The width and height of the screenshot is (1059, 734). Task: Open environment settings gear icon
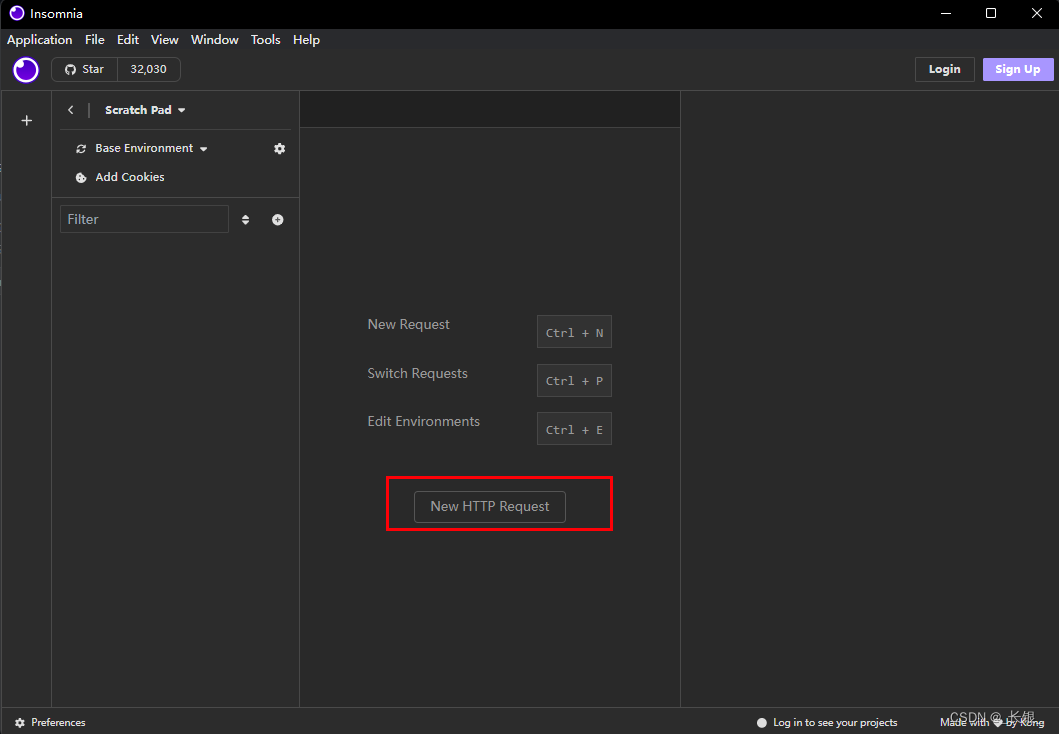click(x=279, y=149)
